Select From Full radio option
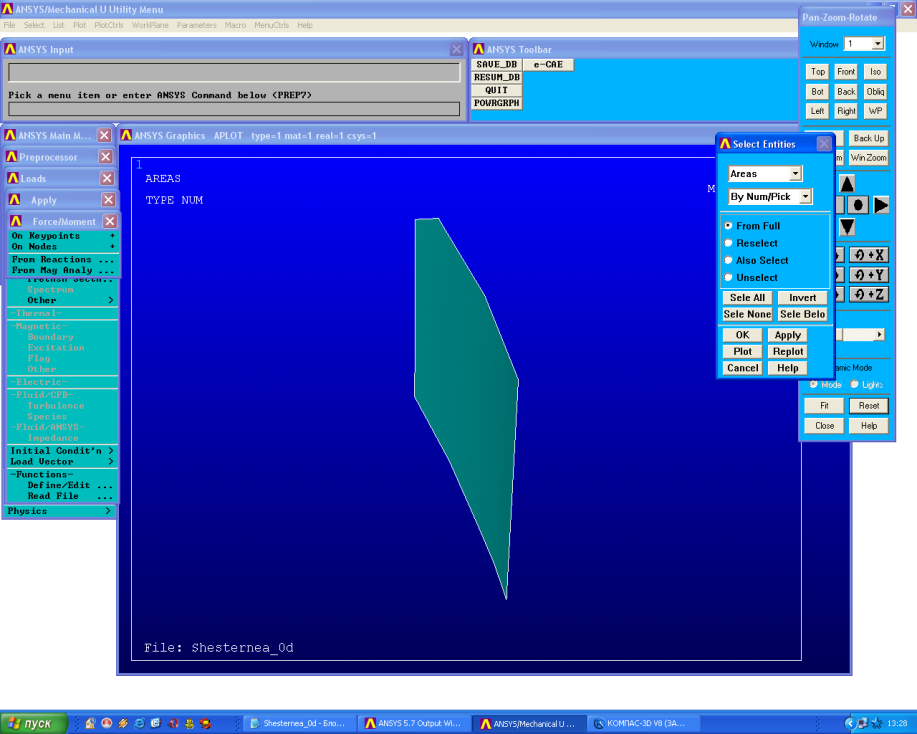 tap(728, 225)
